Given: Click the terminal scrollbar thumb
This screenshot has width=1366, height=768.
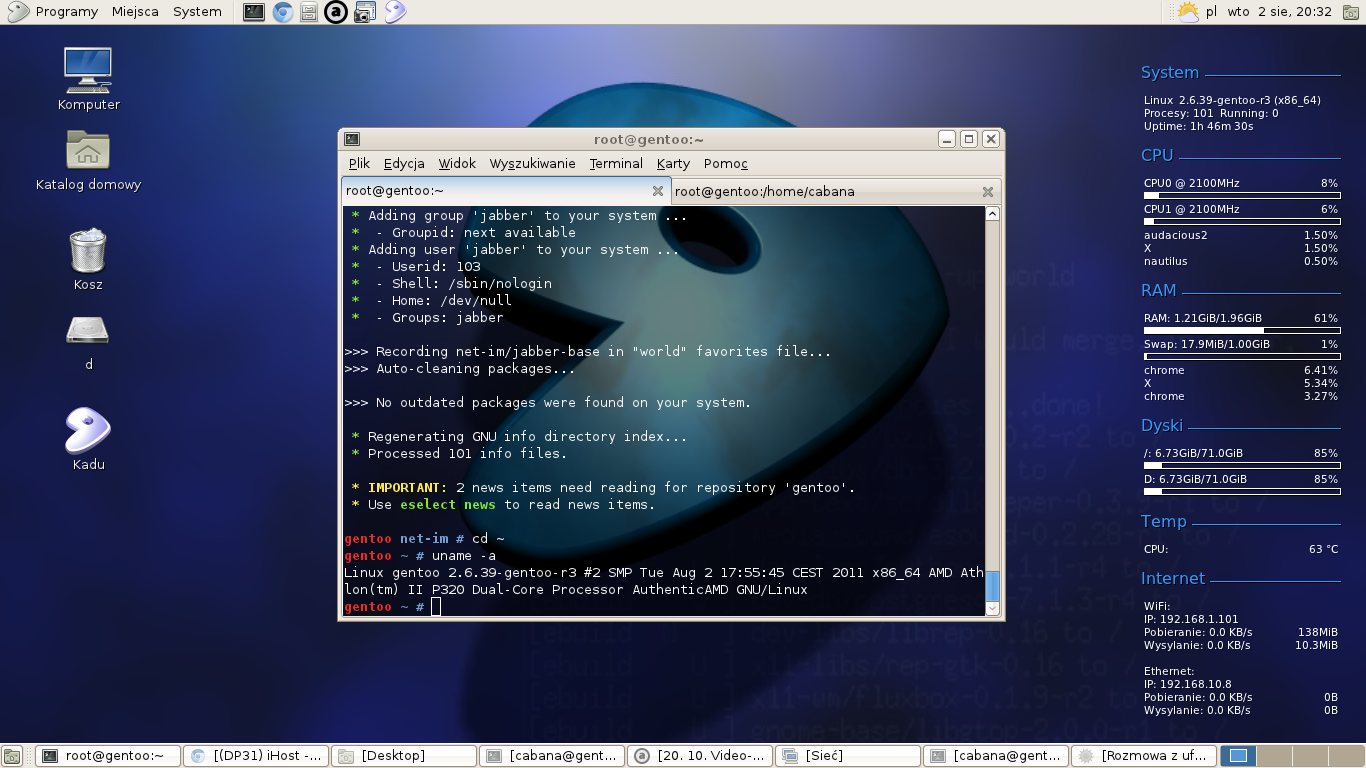Looking at the screenshot, I should coord(992,585).
